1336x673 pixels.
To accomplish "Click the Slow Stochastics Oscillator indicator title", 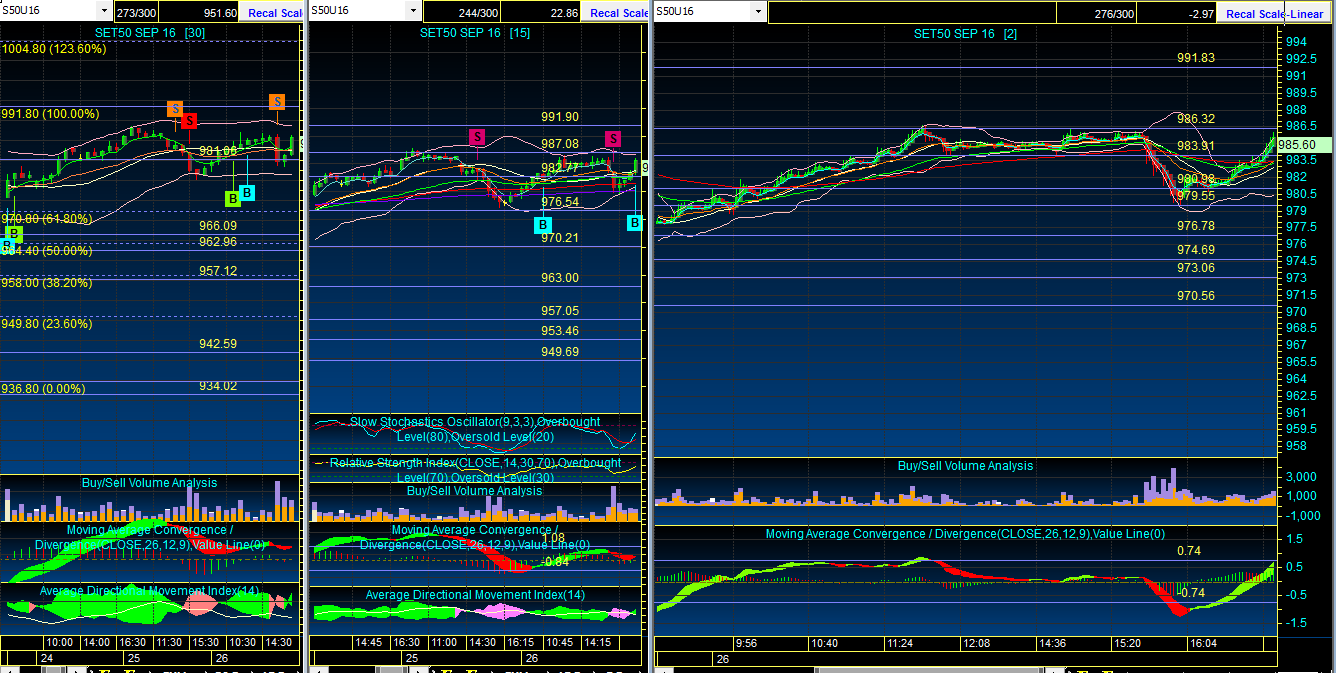I will pyautogui.click(x=475, y=430).
